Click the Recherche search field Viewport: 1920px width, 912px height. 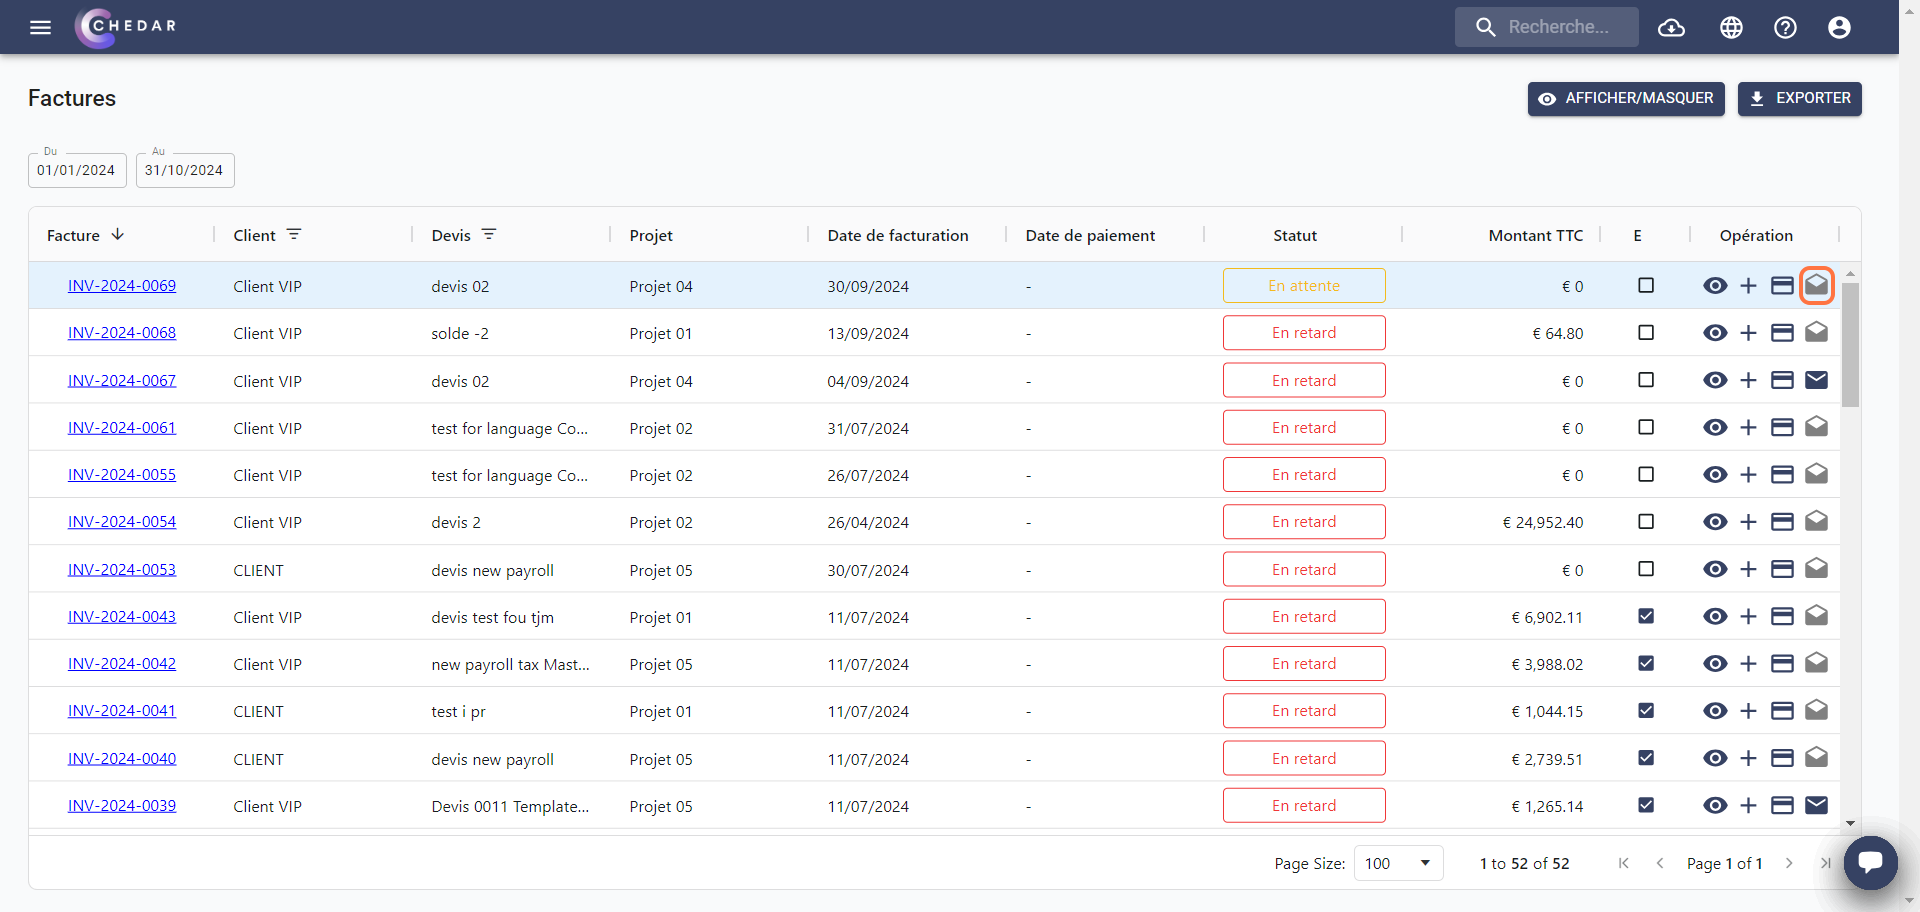tap(1547, 27)
